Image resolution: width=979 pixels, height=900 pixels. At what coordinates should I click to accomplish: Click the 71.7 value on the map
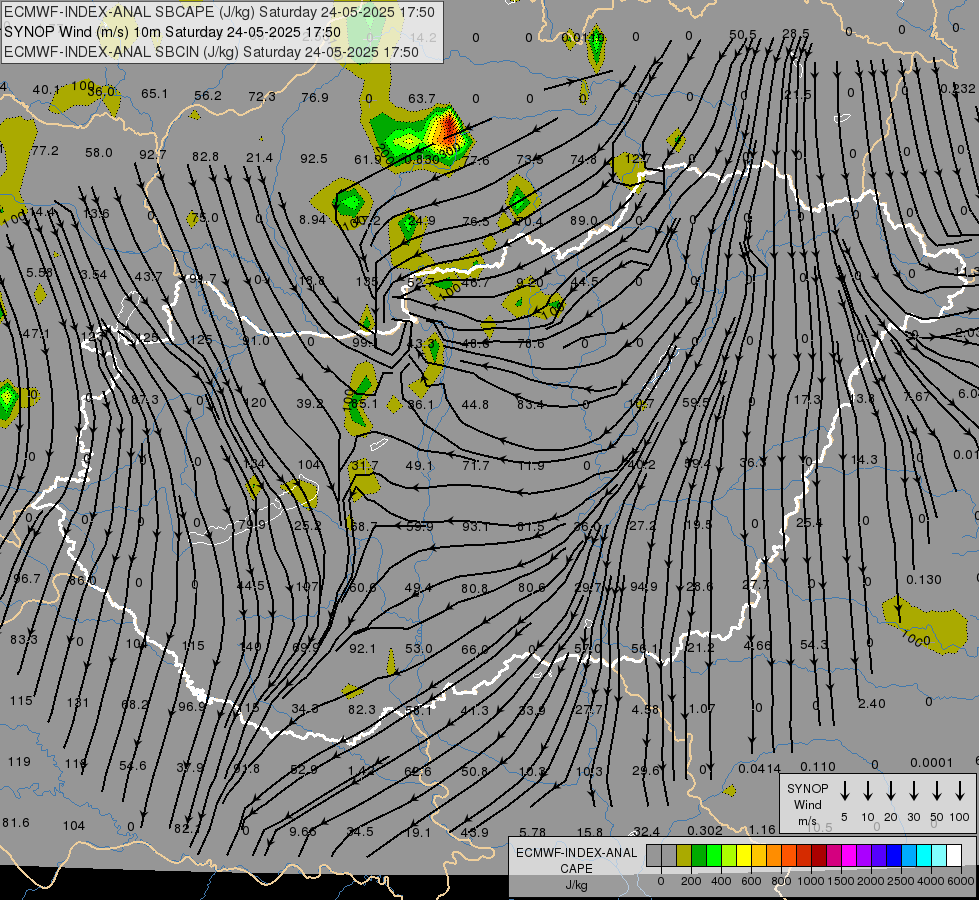[x=476, y=465]
